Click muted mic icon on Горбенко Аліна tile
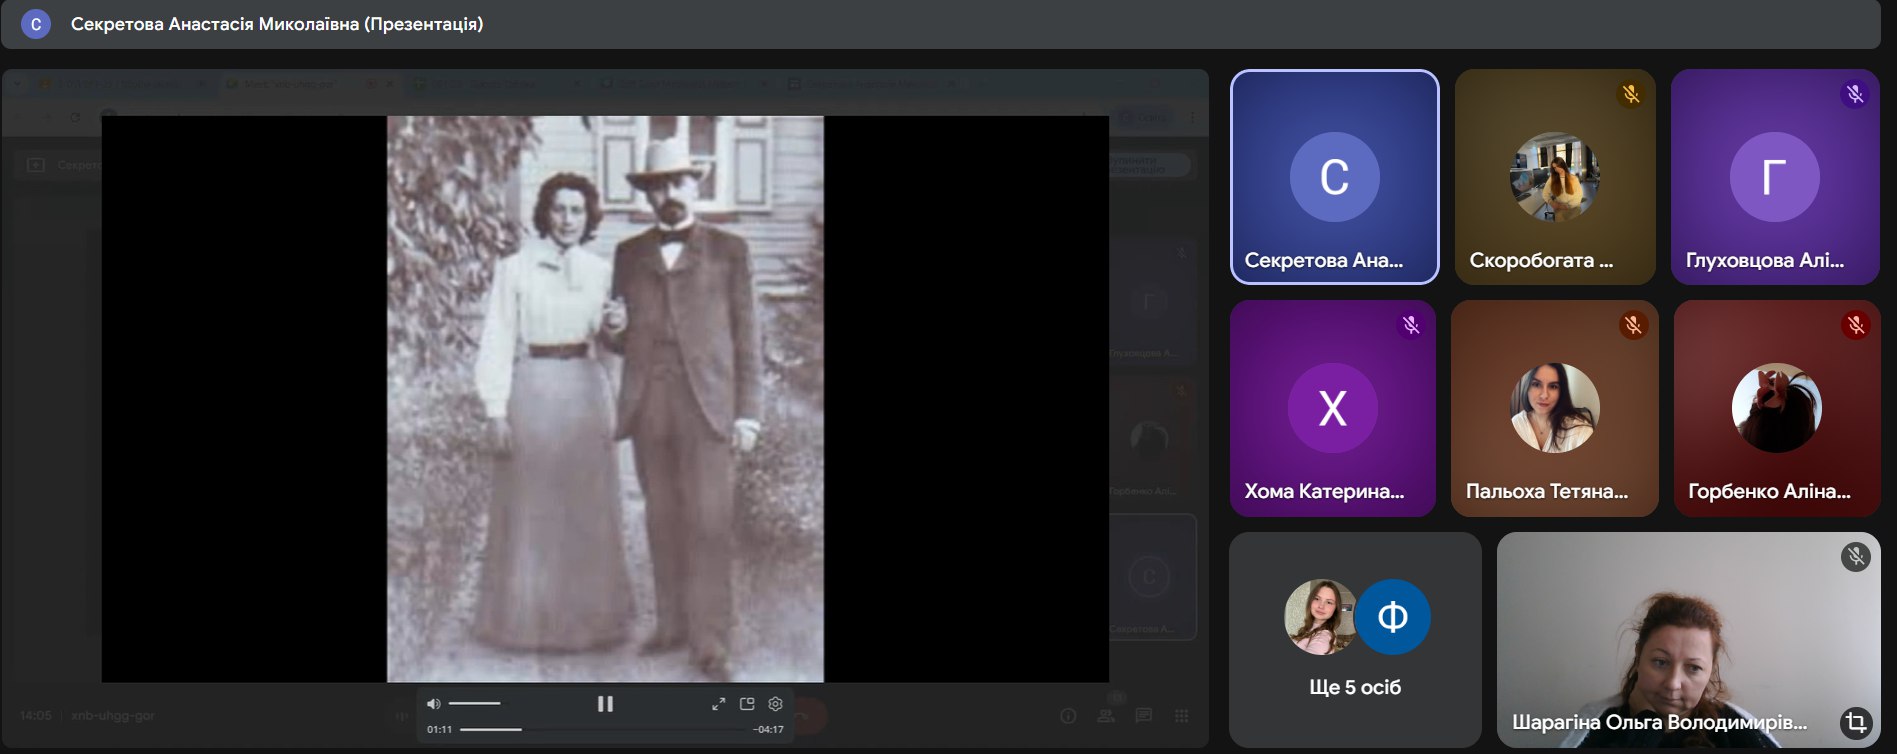The image size is (1897, 754). tap(1856, 325)
